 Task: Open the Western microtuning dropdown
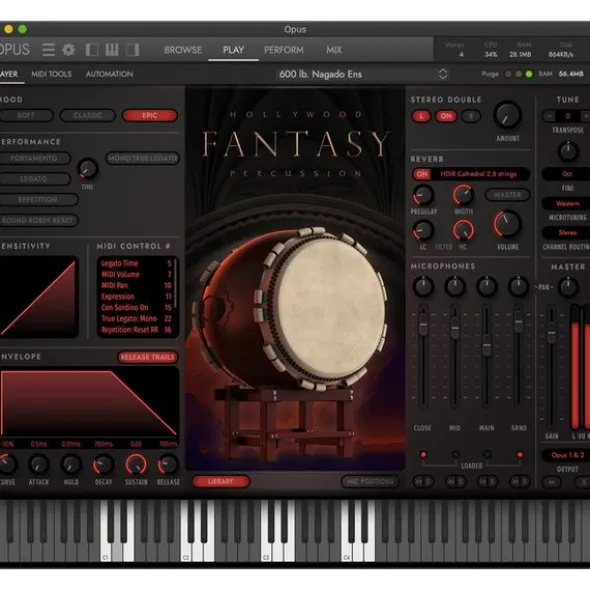click(567, 204)
